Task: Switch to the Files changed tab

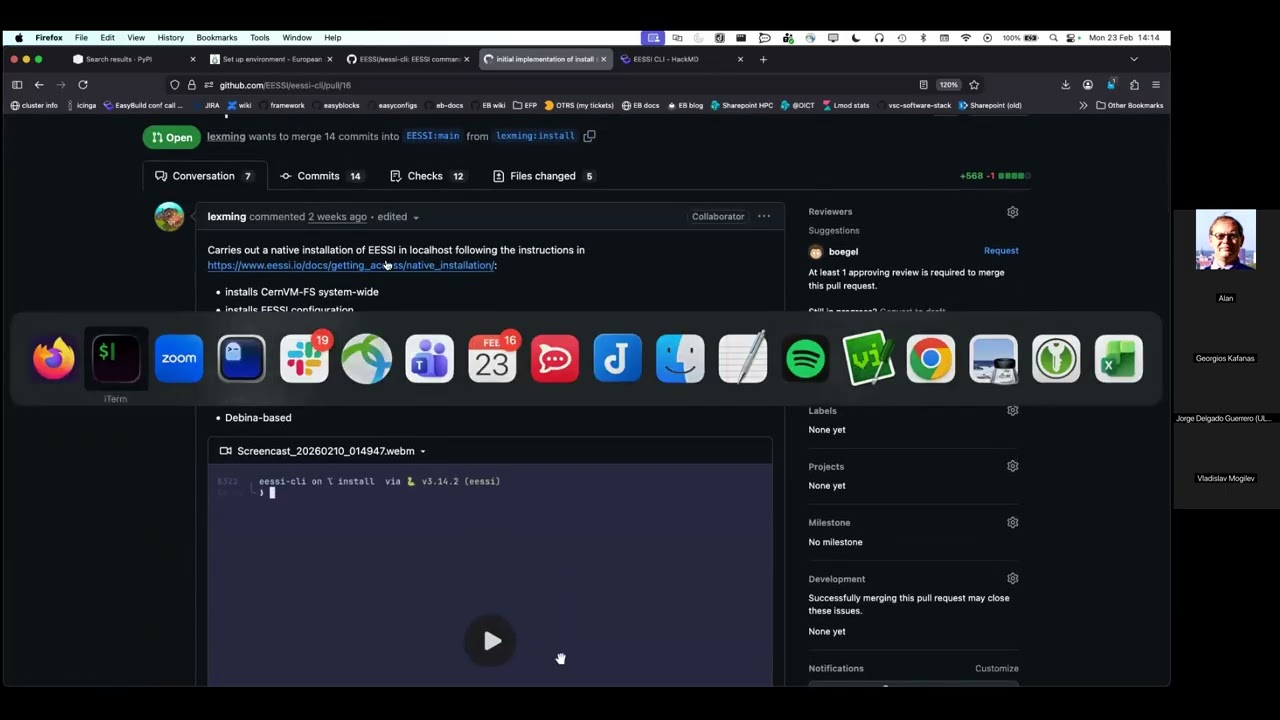Action: click(x=543, y=176)
